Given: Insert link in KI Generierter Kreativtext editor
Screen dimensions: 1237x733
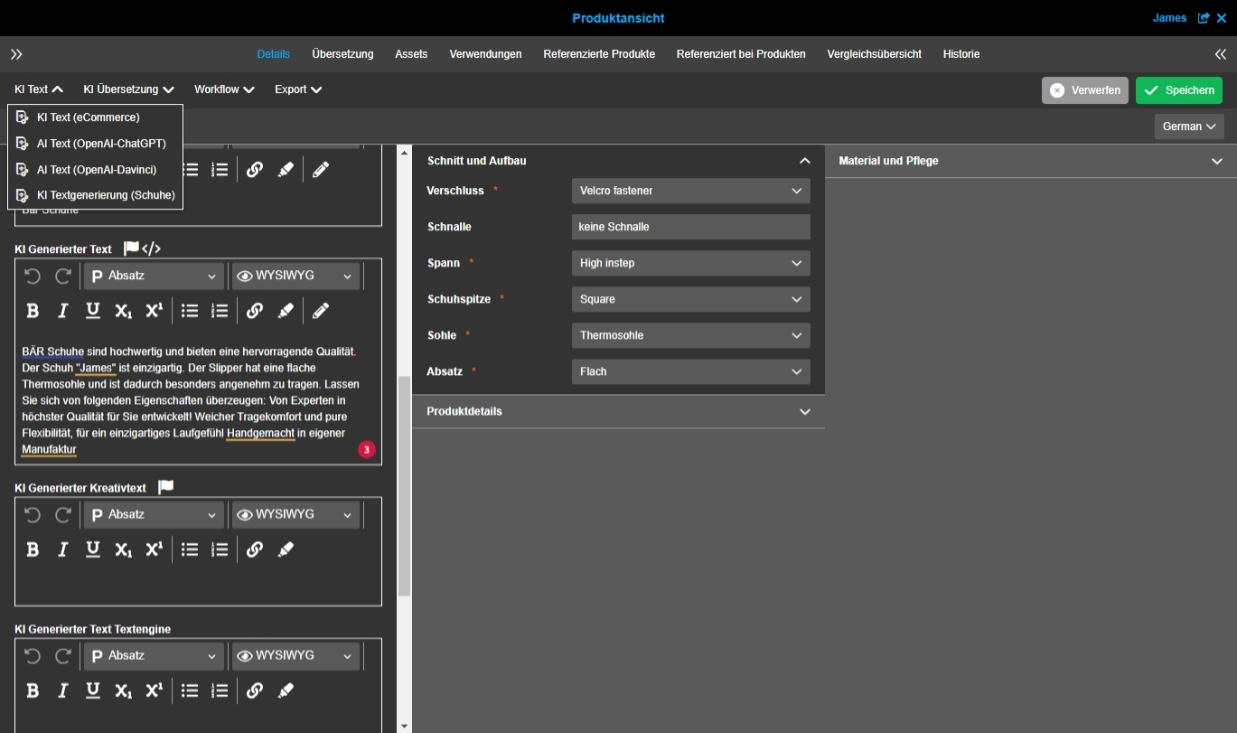Looking at the screenshot, I should pyautogui.click(x=255, y=549).
